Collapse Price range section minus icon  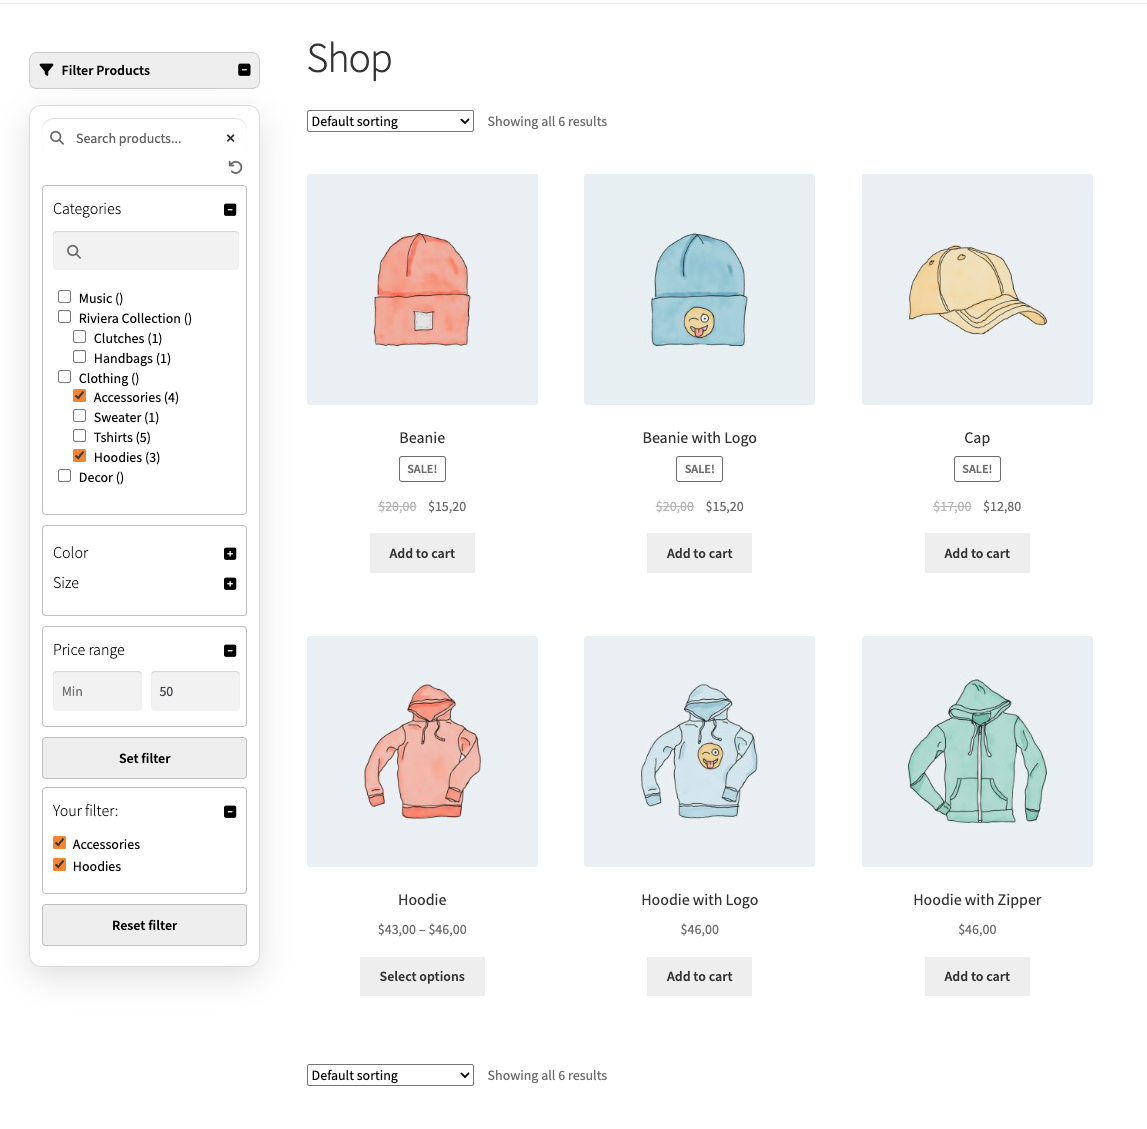(x=230, y=650)
